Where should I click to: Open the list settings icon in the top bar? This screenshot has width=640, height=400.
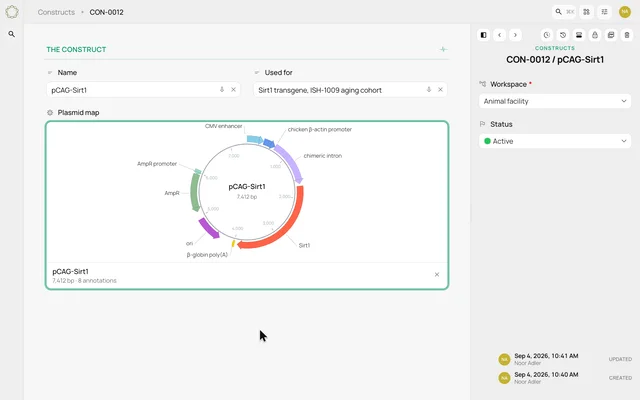[604, 12]
